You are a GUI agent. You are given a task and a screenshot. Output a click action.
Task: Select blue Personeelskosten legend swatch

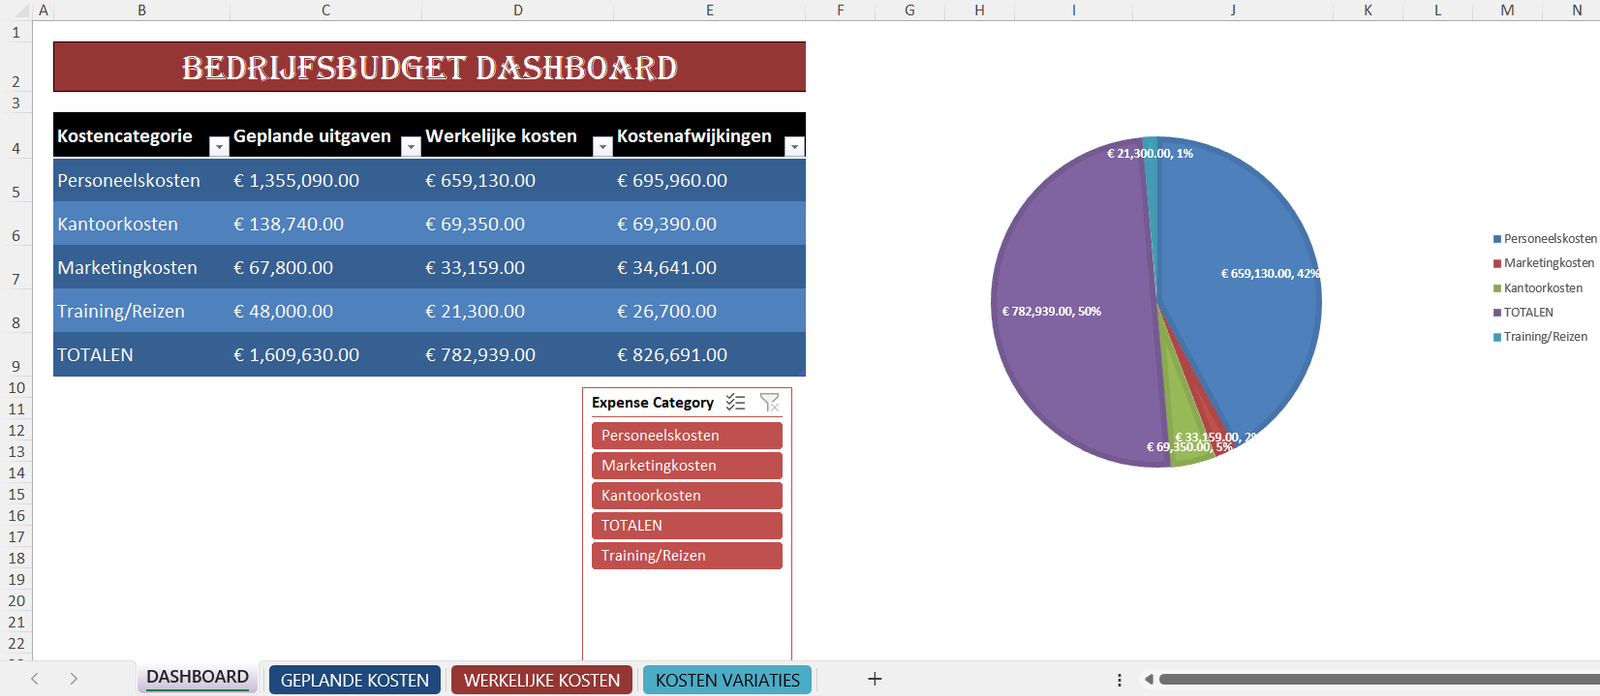1497,239
